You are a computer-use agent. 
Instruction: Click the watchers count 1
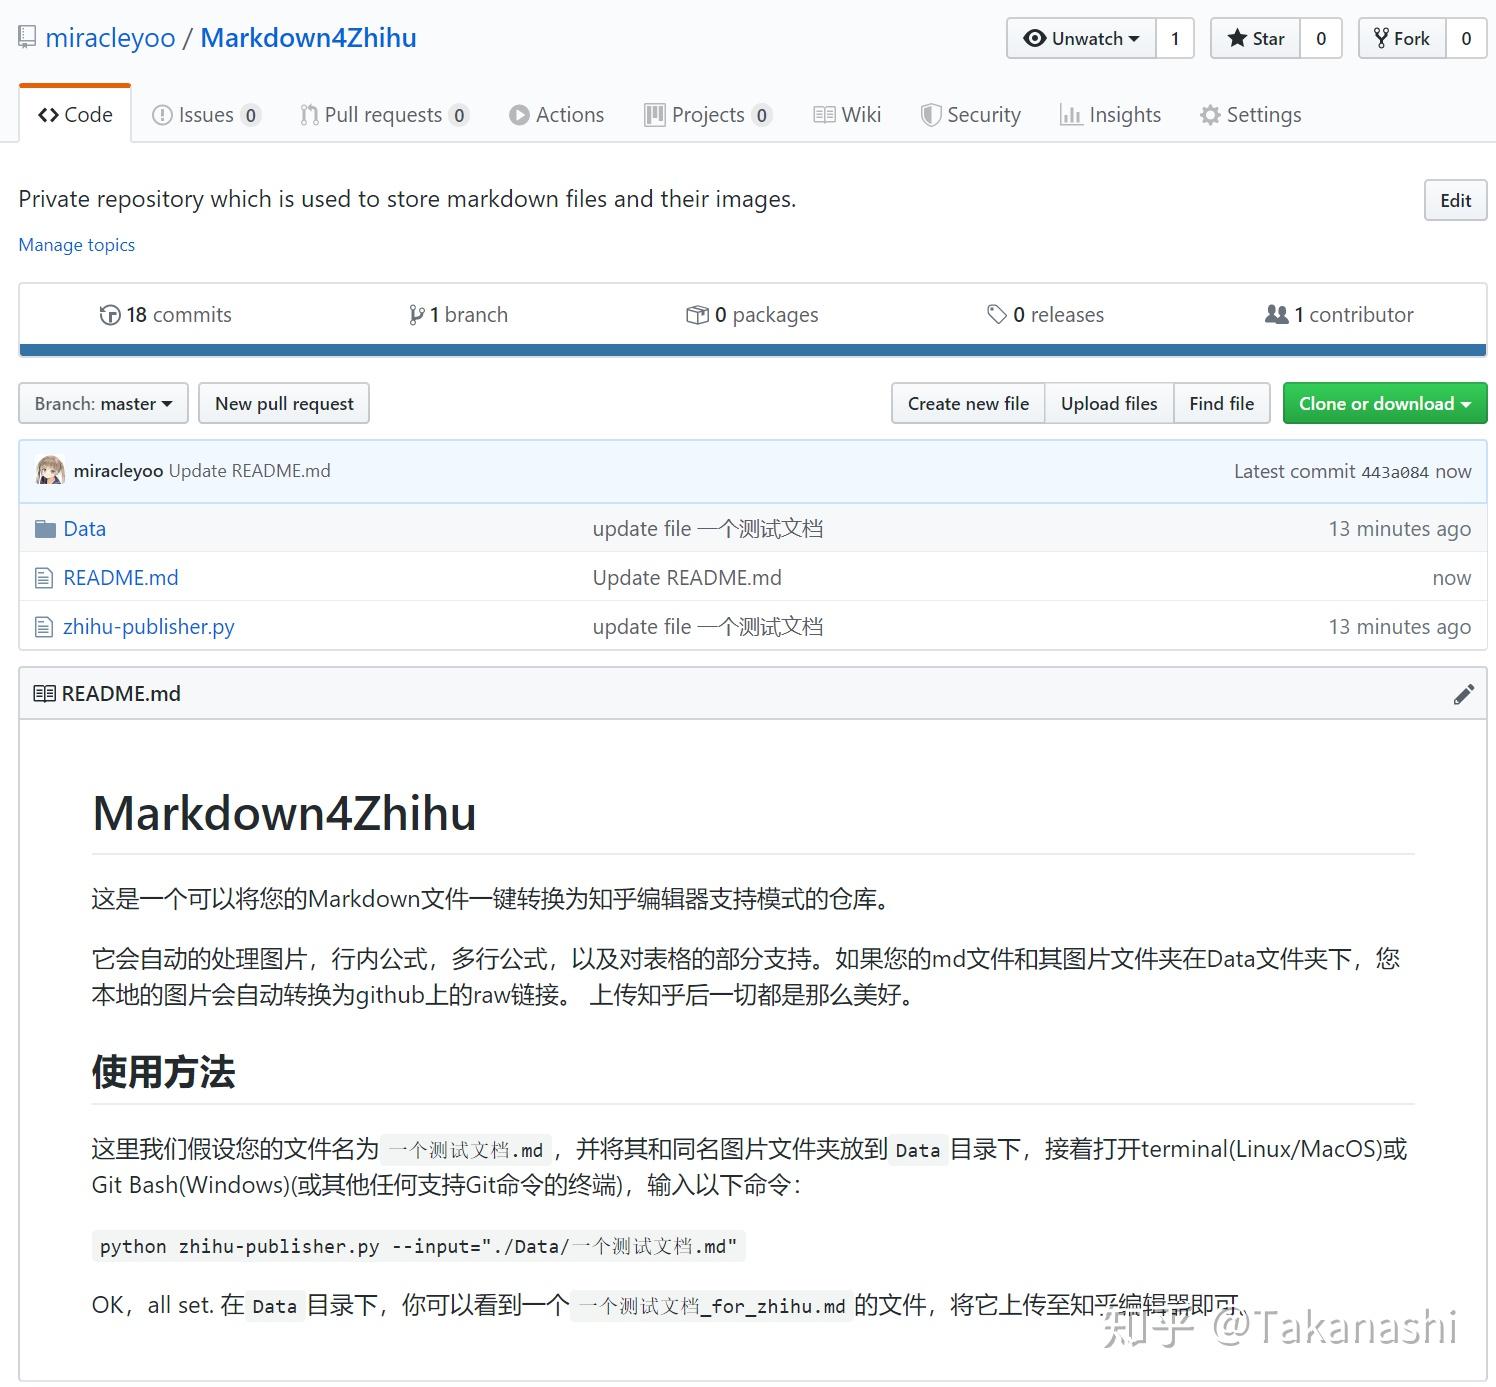tap(1175, 39)
